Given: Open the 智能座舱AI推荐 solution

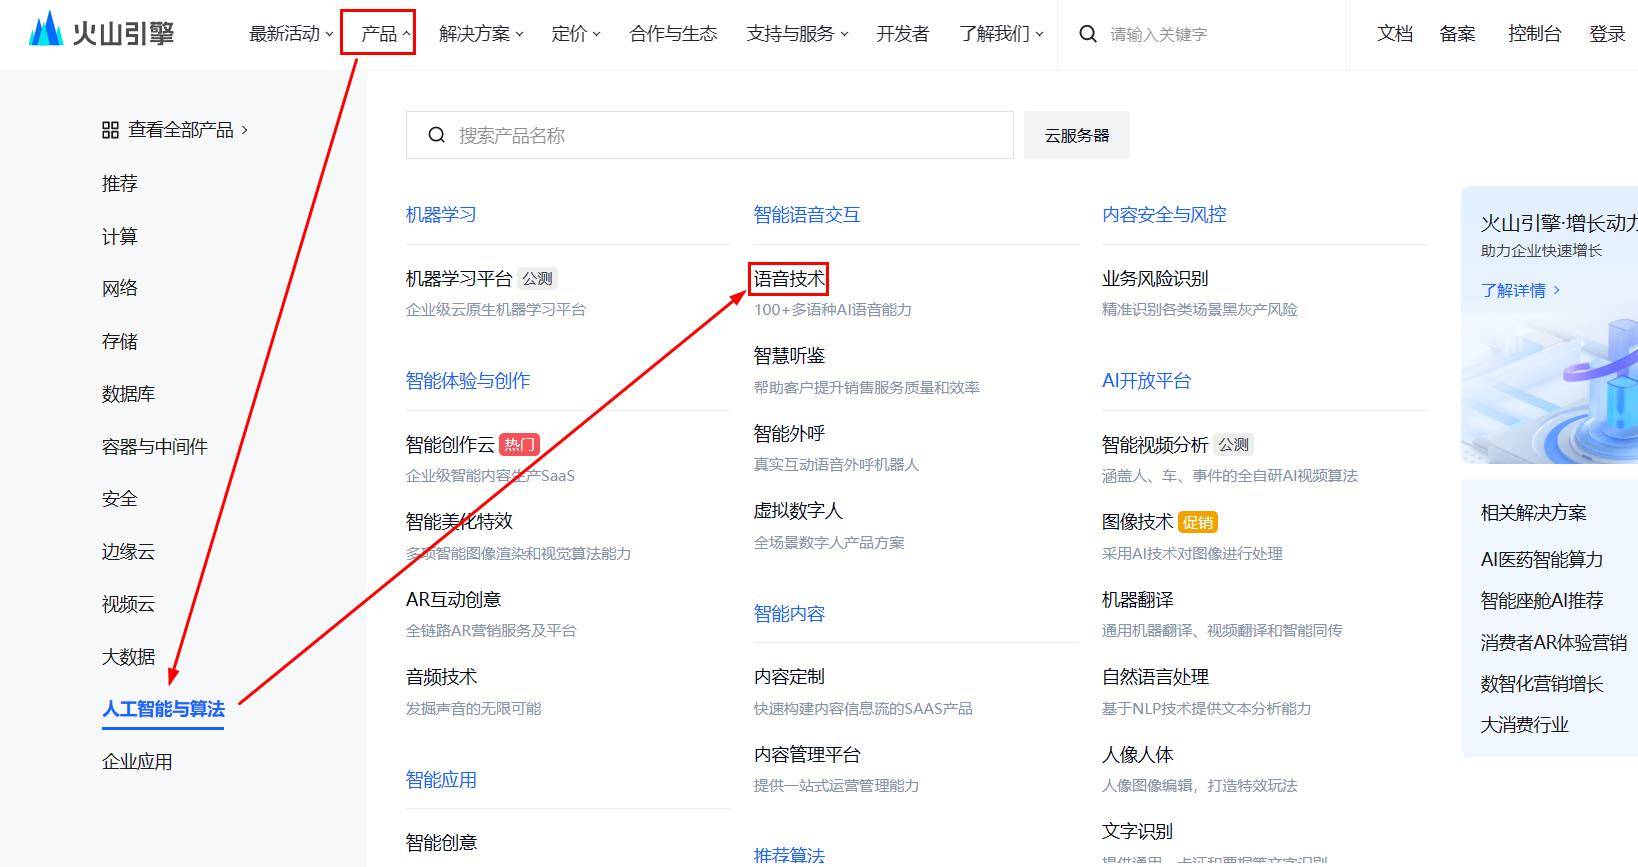Looking at the screenshot, I should tap(1541, 600).
